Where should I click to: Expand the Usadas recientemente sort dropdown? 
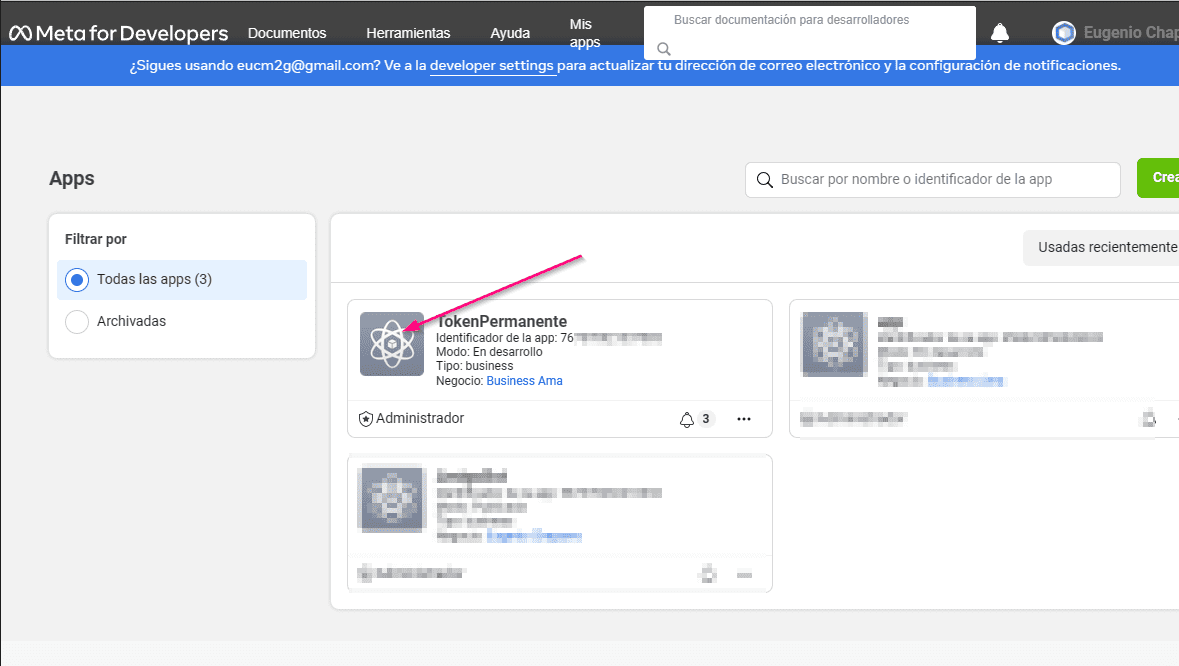coord(1105,247)
